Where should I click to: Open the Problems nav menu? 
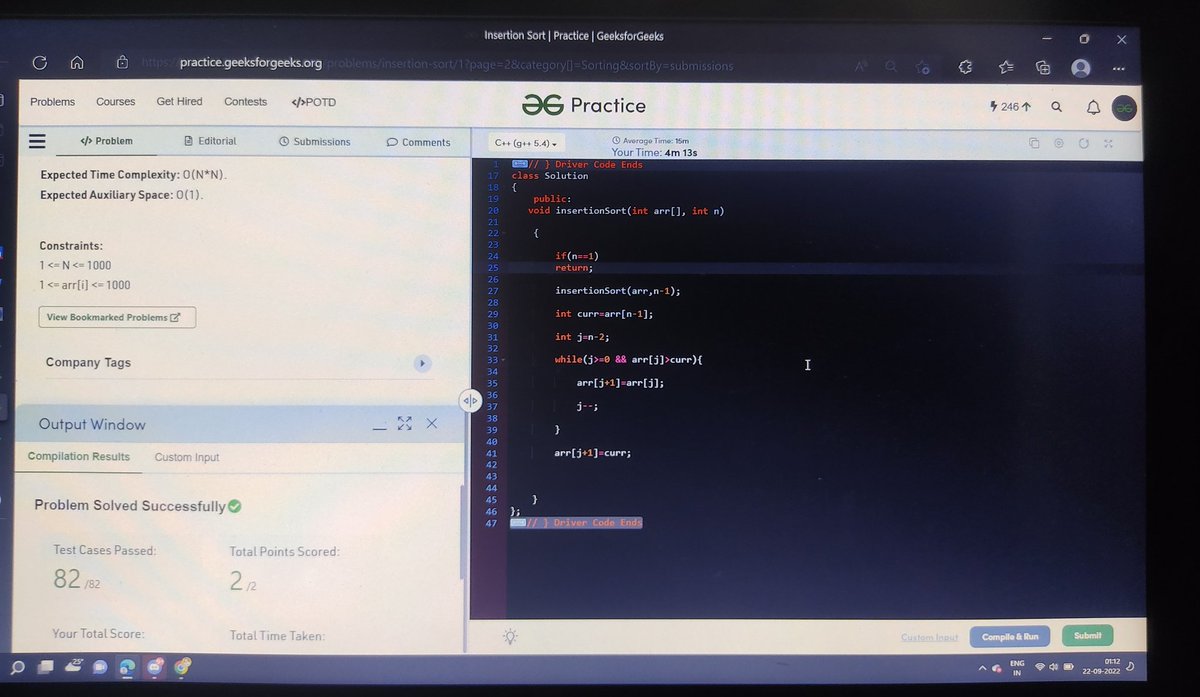coord(52,102)
